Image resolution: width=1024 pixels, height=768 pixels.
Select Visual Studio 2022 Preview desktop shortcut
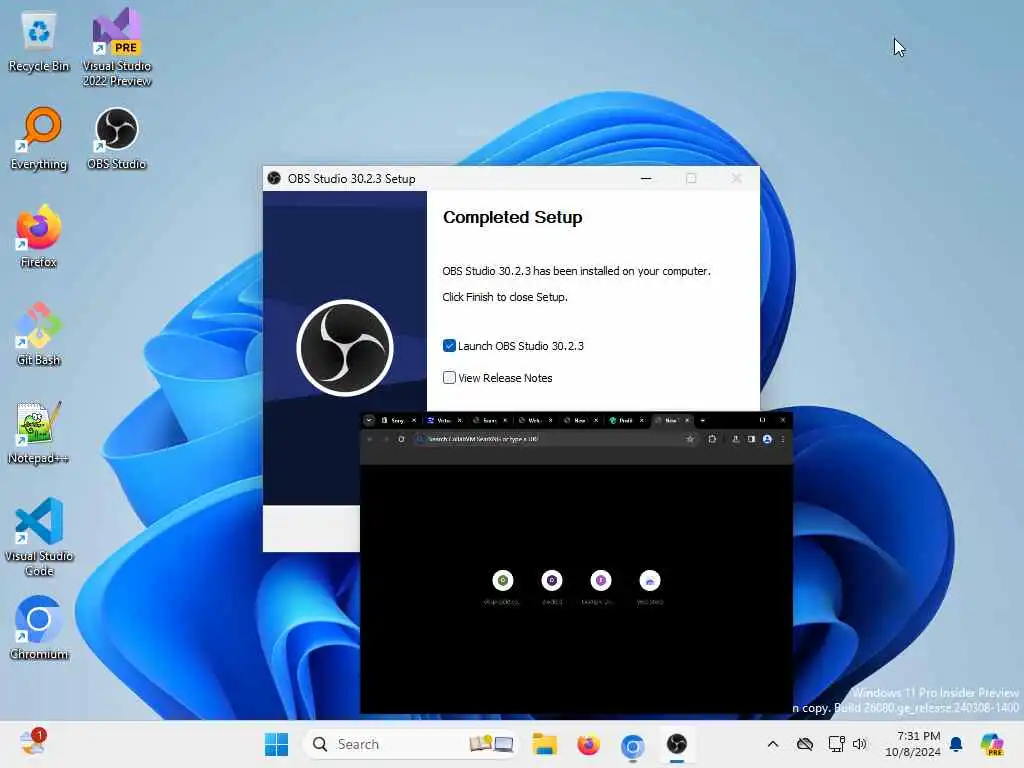click(x=117, y=47)
